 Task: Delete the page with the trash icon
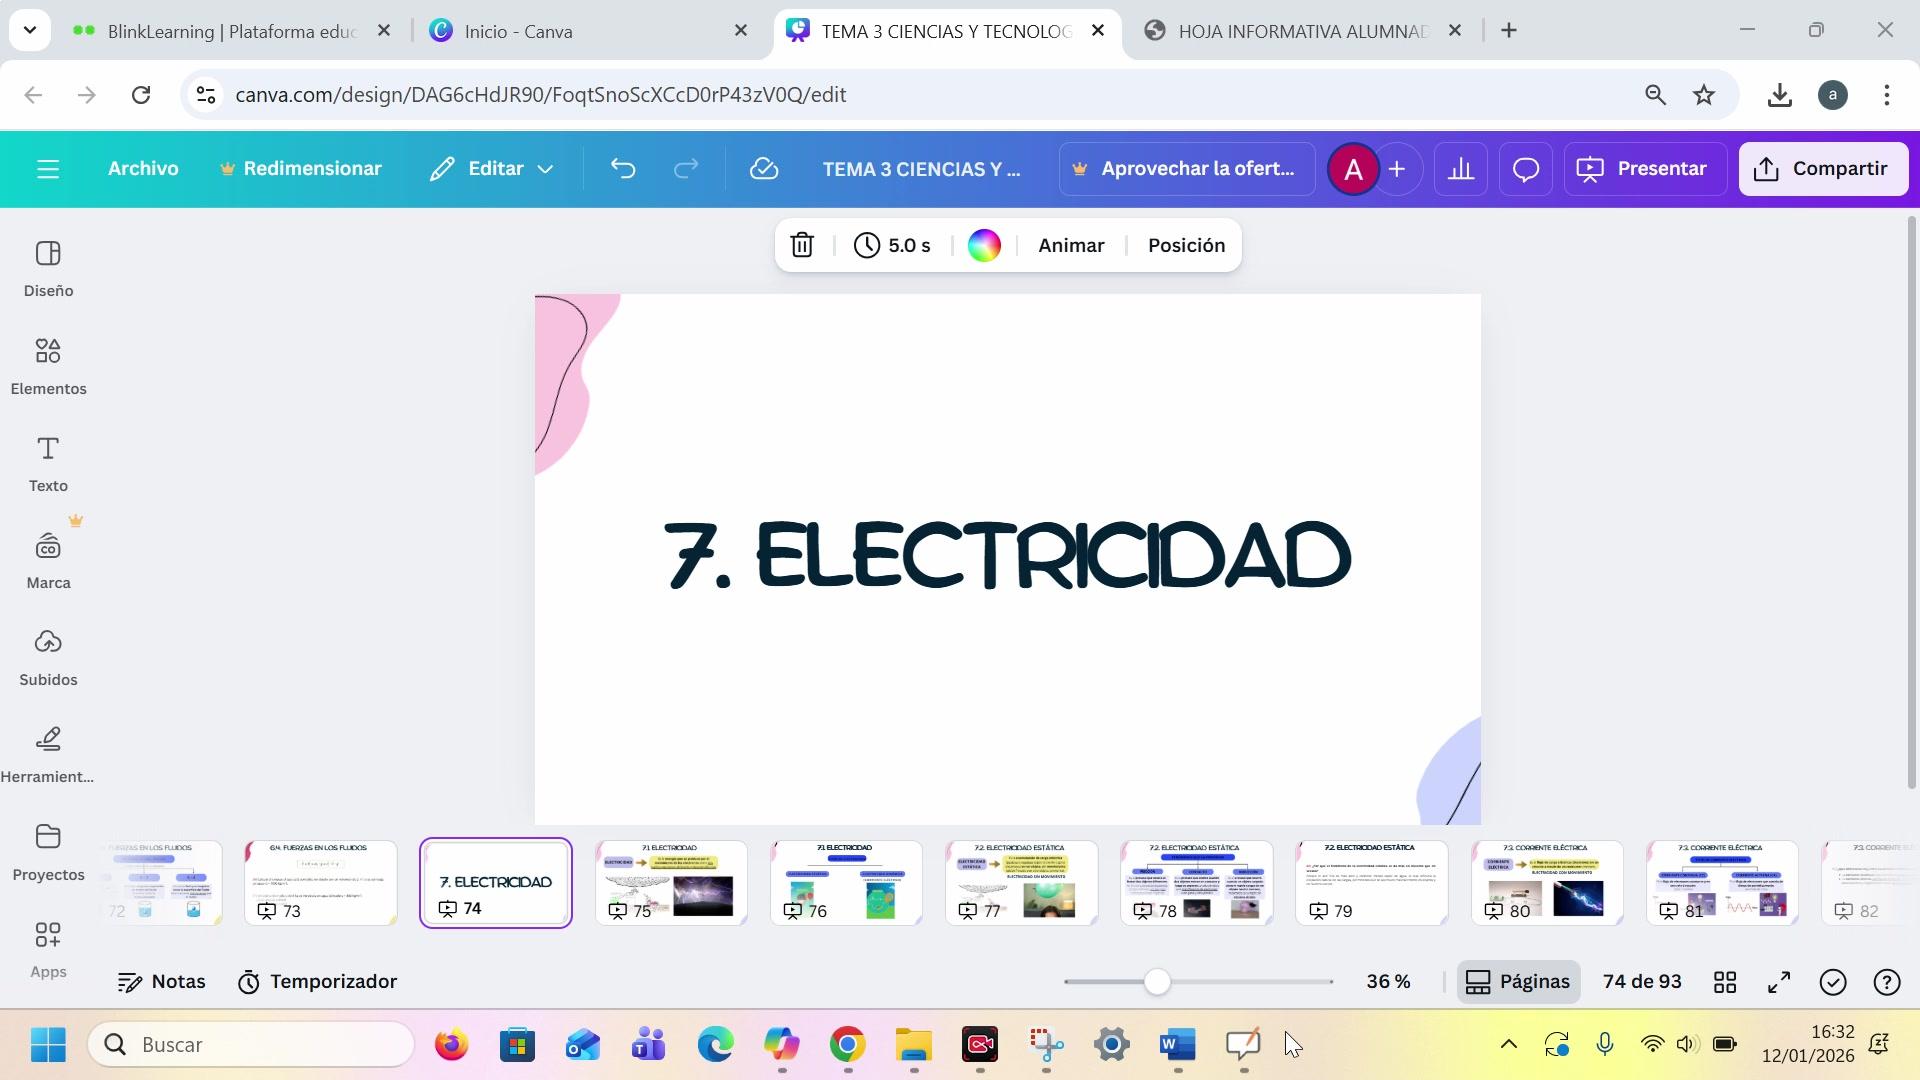point(802,246)
